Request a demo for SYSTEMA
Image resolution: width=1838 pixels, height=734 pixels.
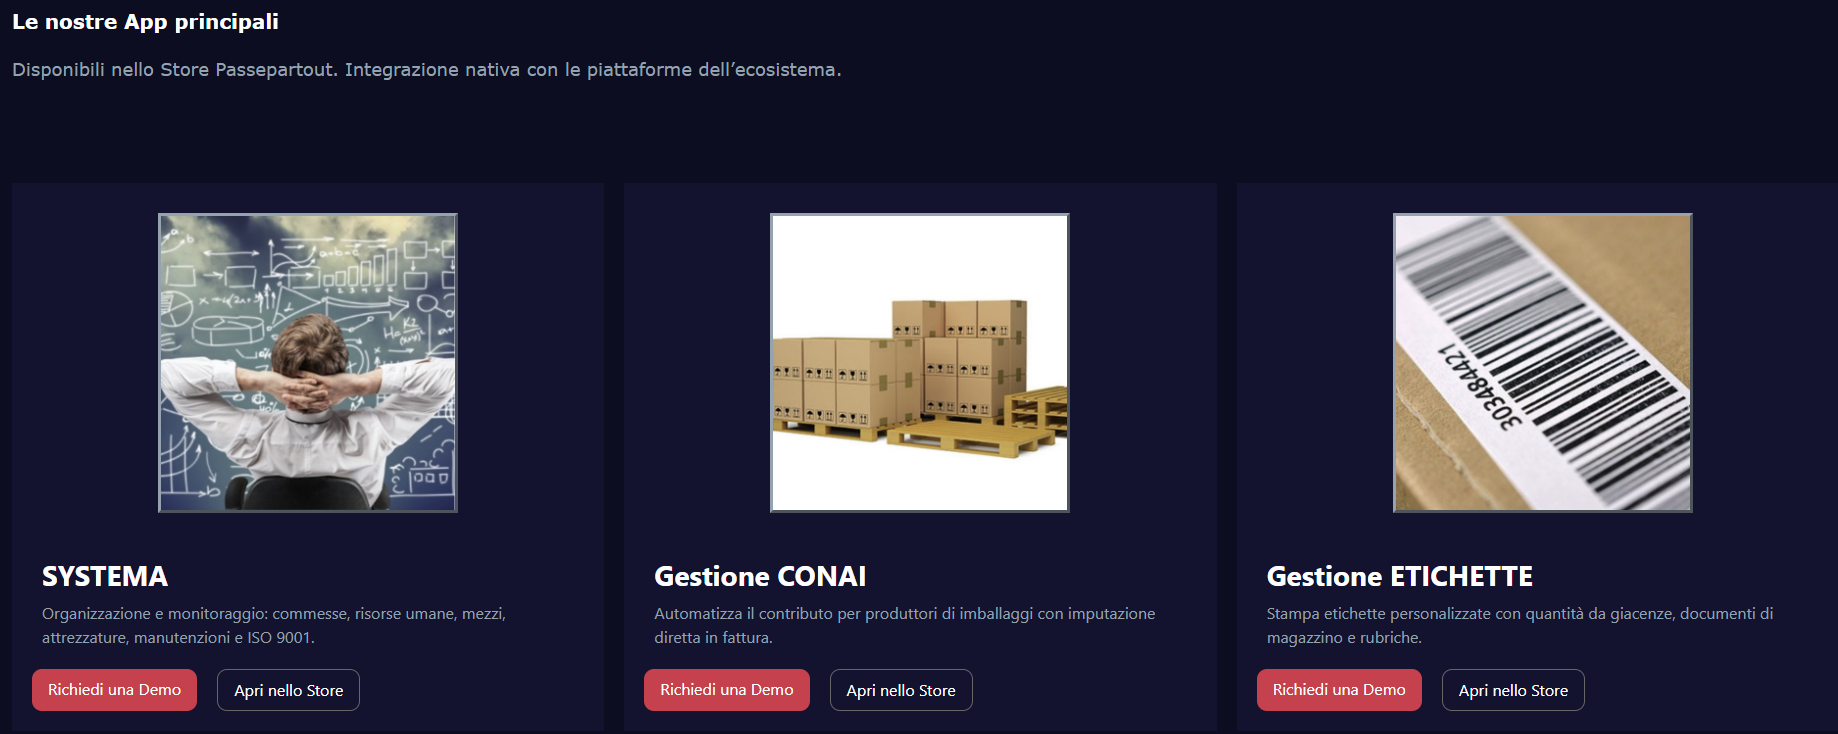point(114,690)
